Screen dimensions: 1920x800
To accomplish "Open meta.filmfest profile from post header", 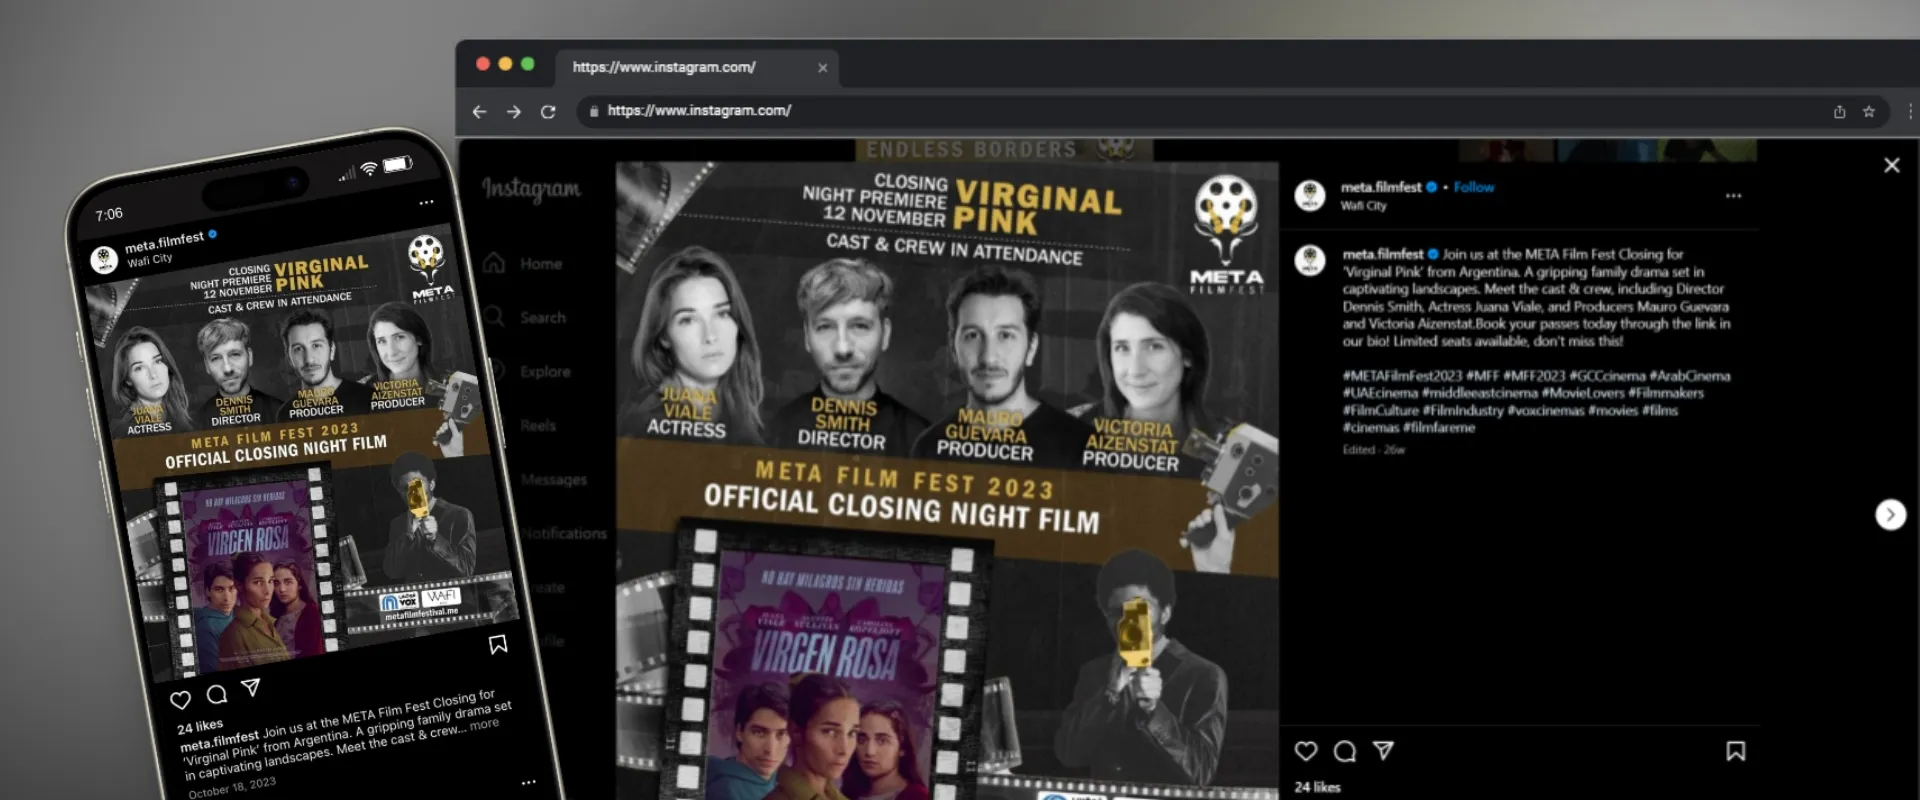I will click(x=1380, y=187).
